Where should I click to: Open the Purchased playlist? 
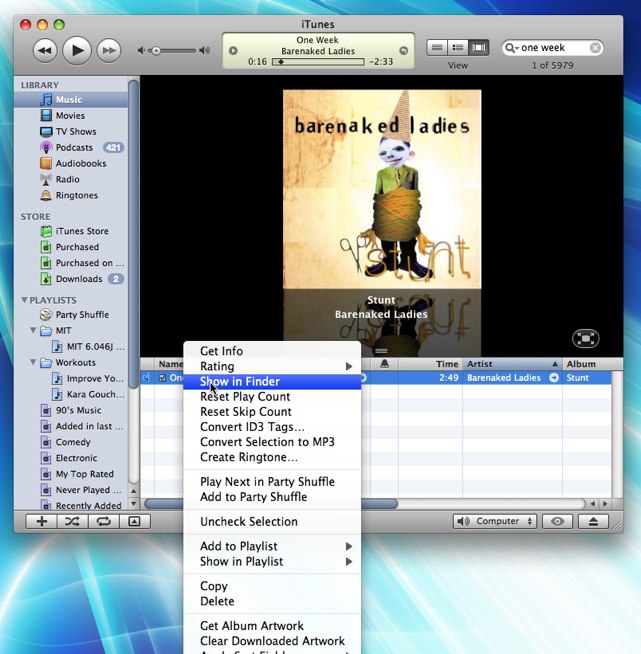(71, 247)
